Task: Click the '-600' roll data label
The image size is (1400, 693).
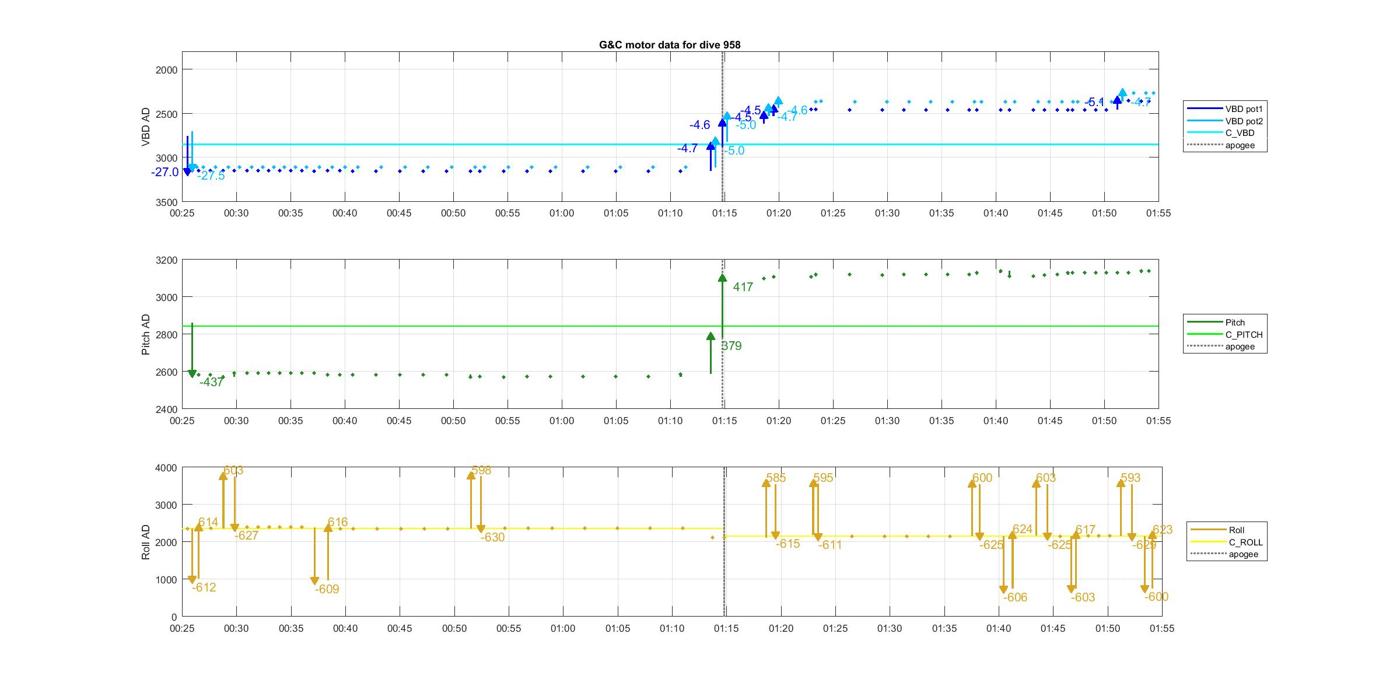Action: (x=1156, y=597)
